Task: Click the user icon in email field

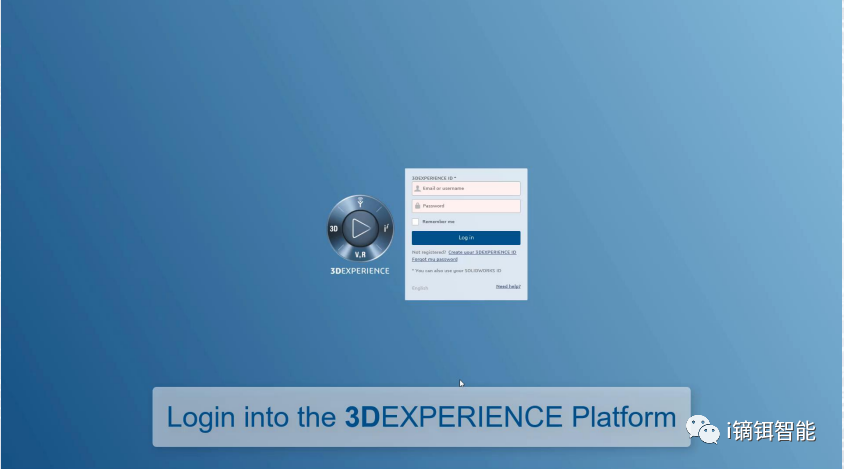Action: click(x=417, y=188)
